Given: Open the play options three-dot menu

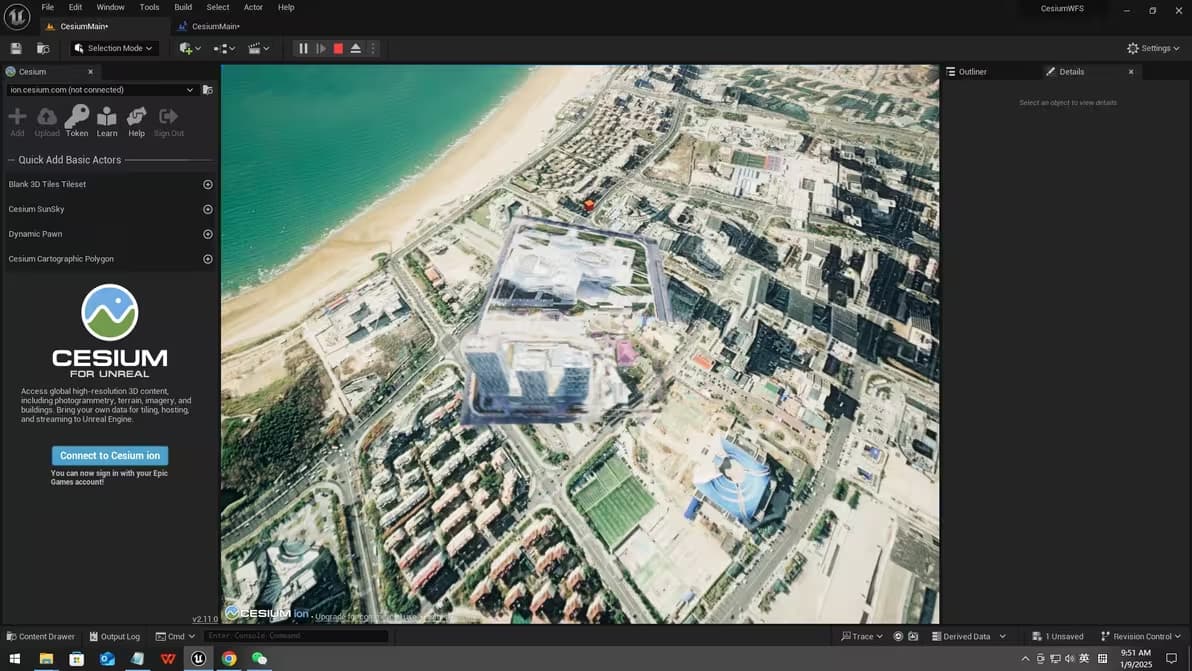Looking at the screenshot, I should (x=372, y=48).
